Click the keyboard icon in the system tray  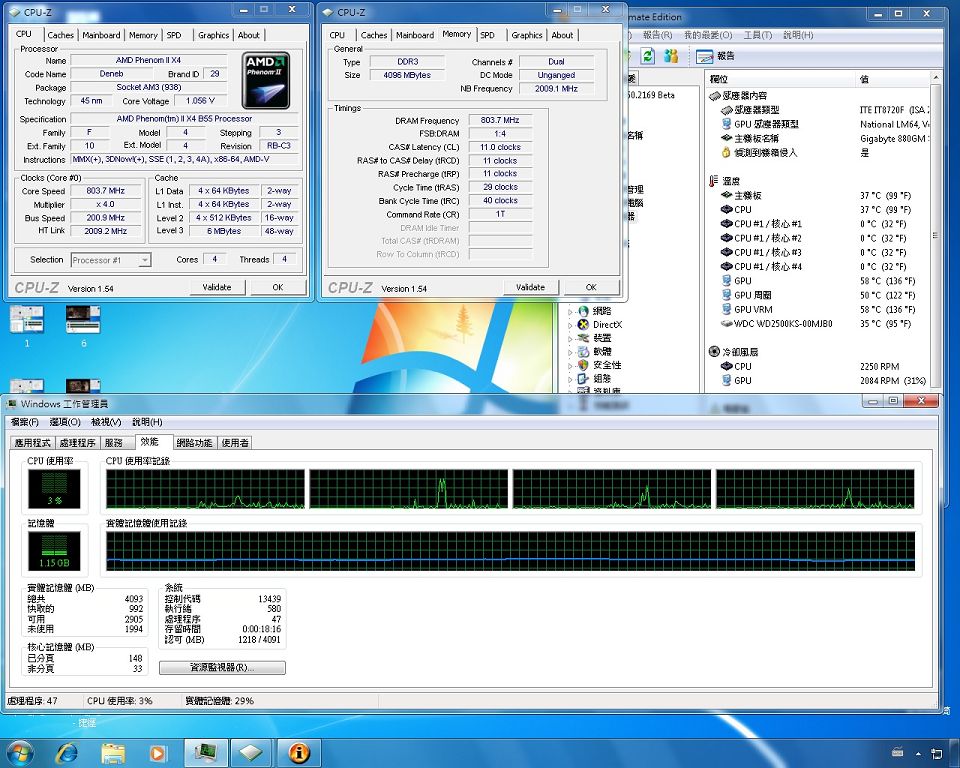[x=898, y=752]
